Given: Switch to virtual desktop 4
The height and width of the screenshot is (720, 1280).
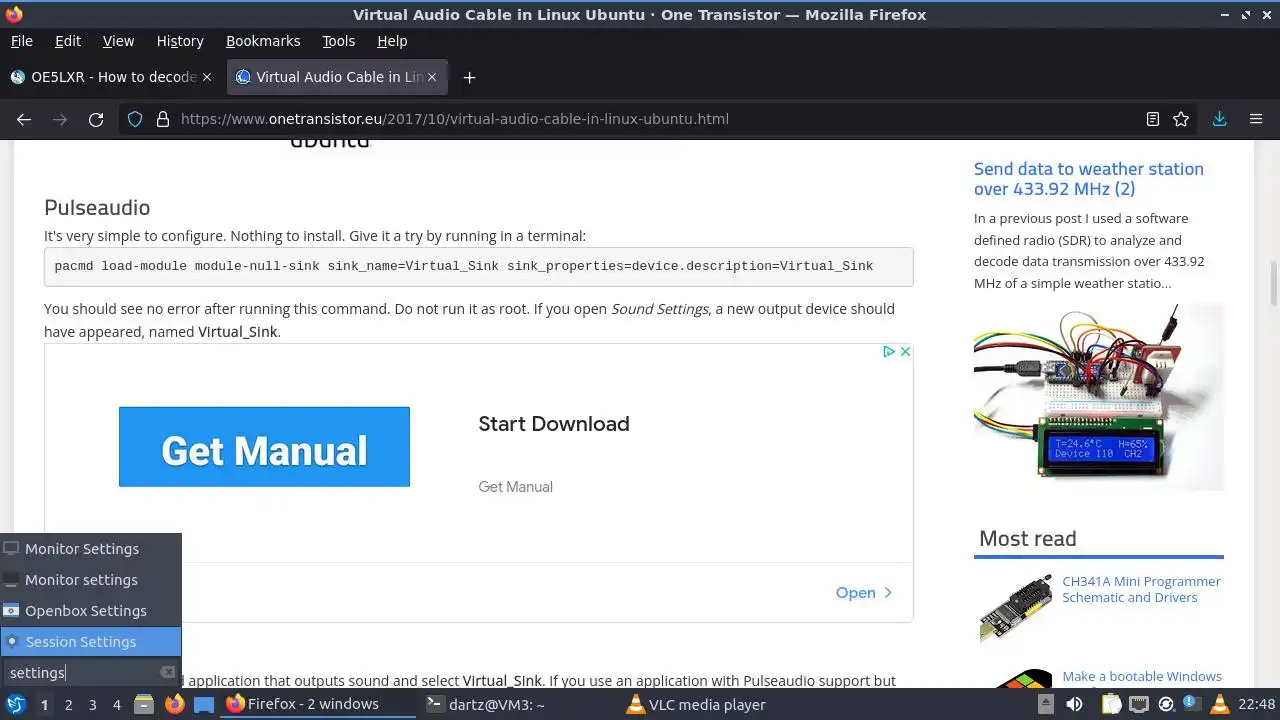Looking at the screenshot, I should 117,705.
